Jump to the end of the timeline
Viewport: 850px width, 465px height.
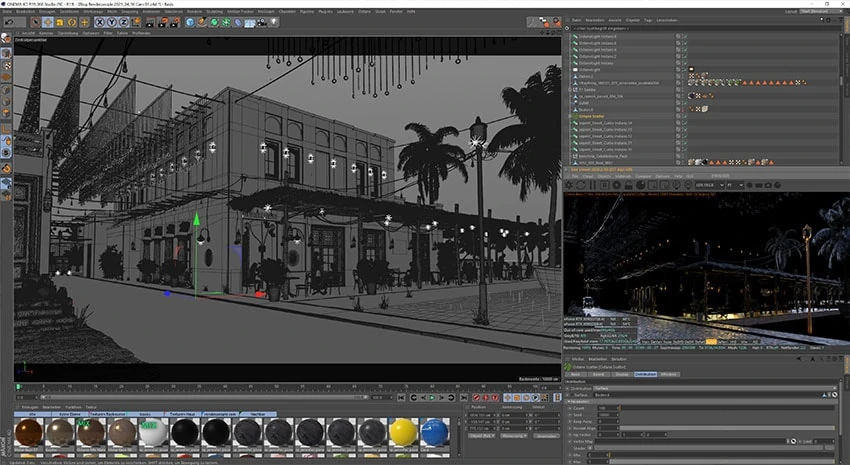[463, 398]
